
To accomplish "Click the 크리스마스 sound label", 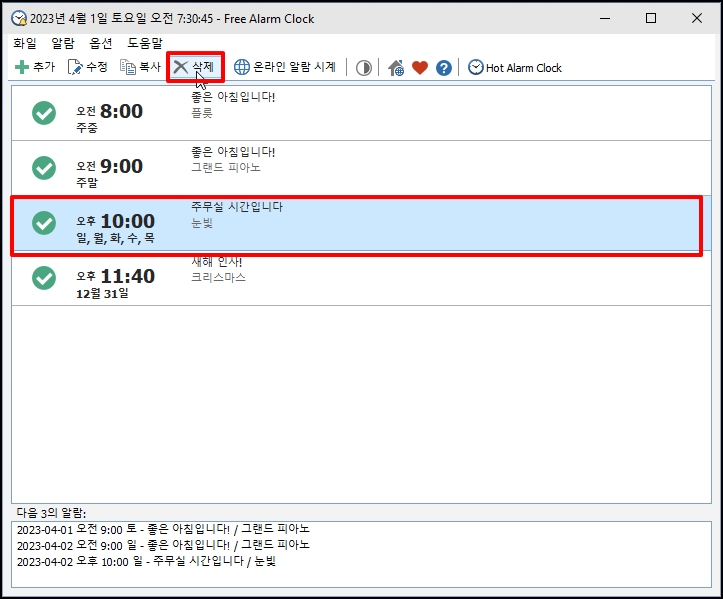I will coord(219,277).
